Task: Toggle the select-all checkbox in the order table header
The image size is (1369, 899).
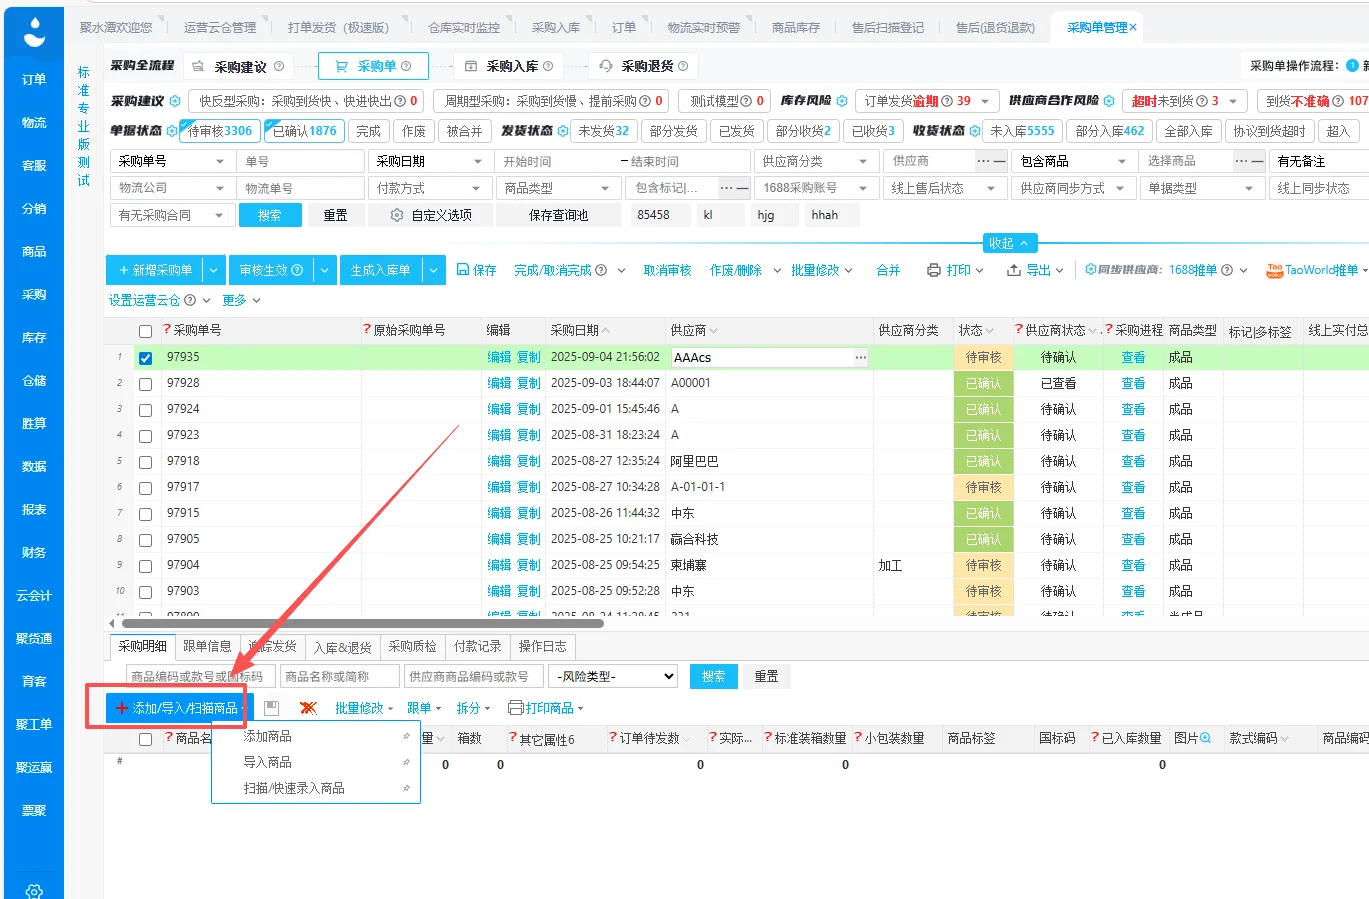Action: pyautogui.click(x=145, y=331)
